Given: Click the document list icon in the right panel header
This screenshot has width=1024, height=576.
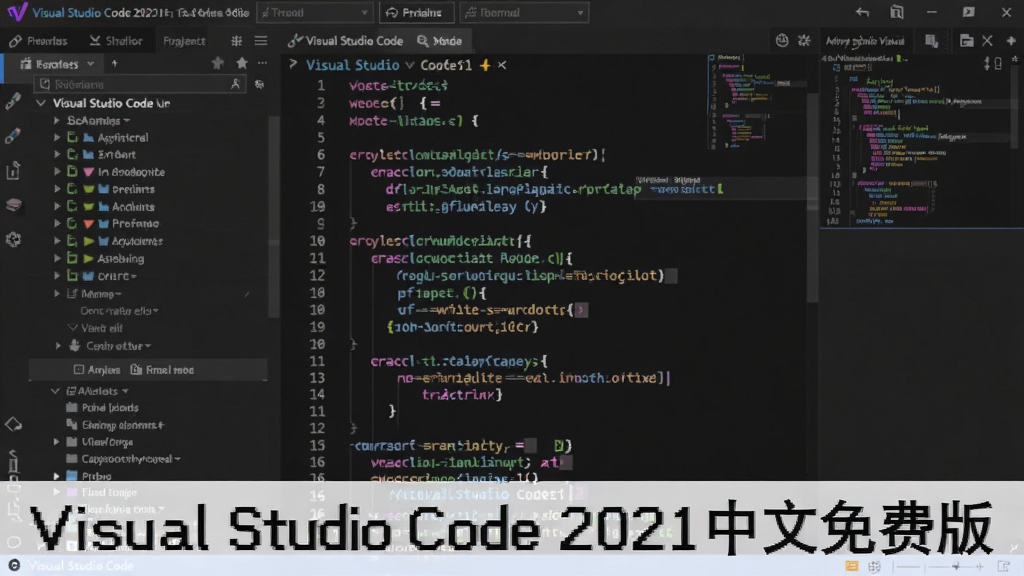Looking at the screenshot, I should pyautogui.click(x=931, y=41).
